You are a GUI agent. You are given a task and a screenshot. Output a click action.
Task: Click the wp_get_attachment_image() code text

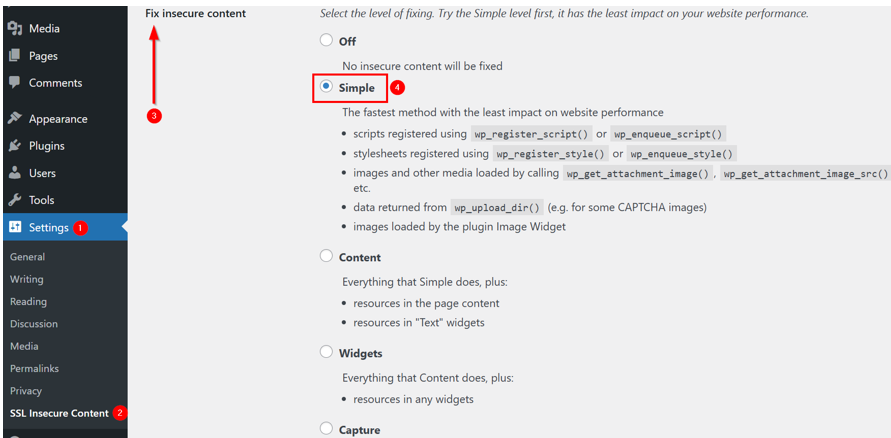[x=637, y=174]
